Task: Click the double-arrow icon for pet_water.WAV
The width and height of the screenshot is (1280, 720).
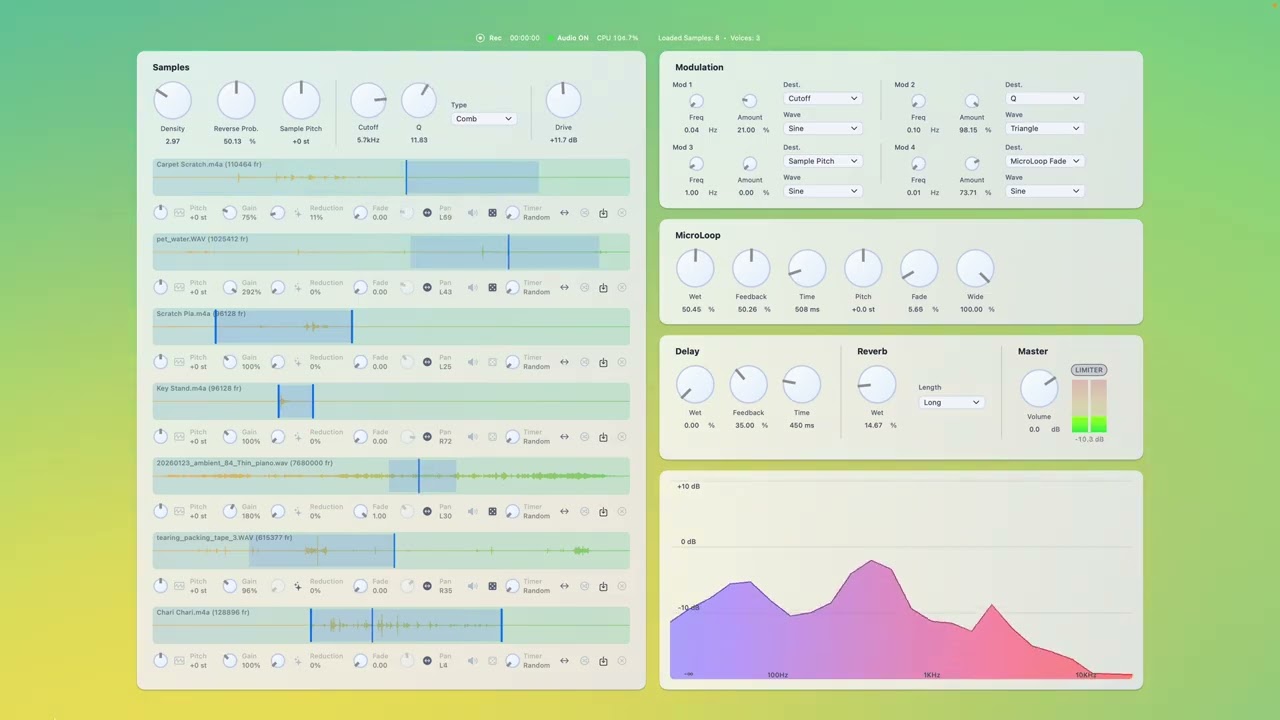Action: click(x=564, y=287)
